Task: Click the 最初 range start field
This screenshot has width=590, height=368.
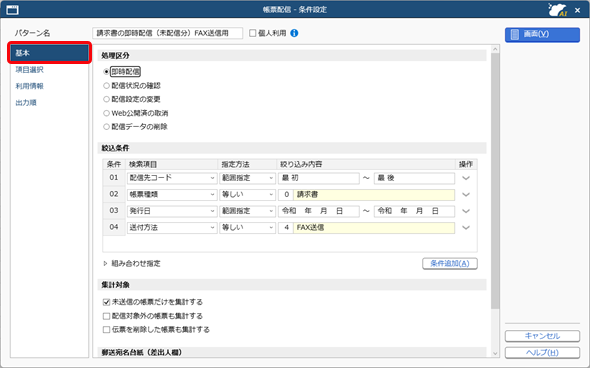Action: 319,178
